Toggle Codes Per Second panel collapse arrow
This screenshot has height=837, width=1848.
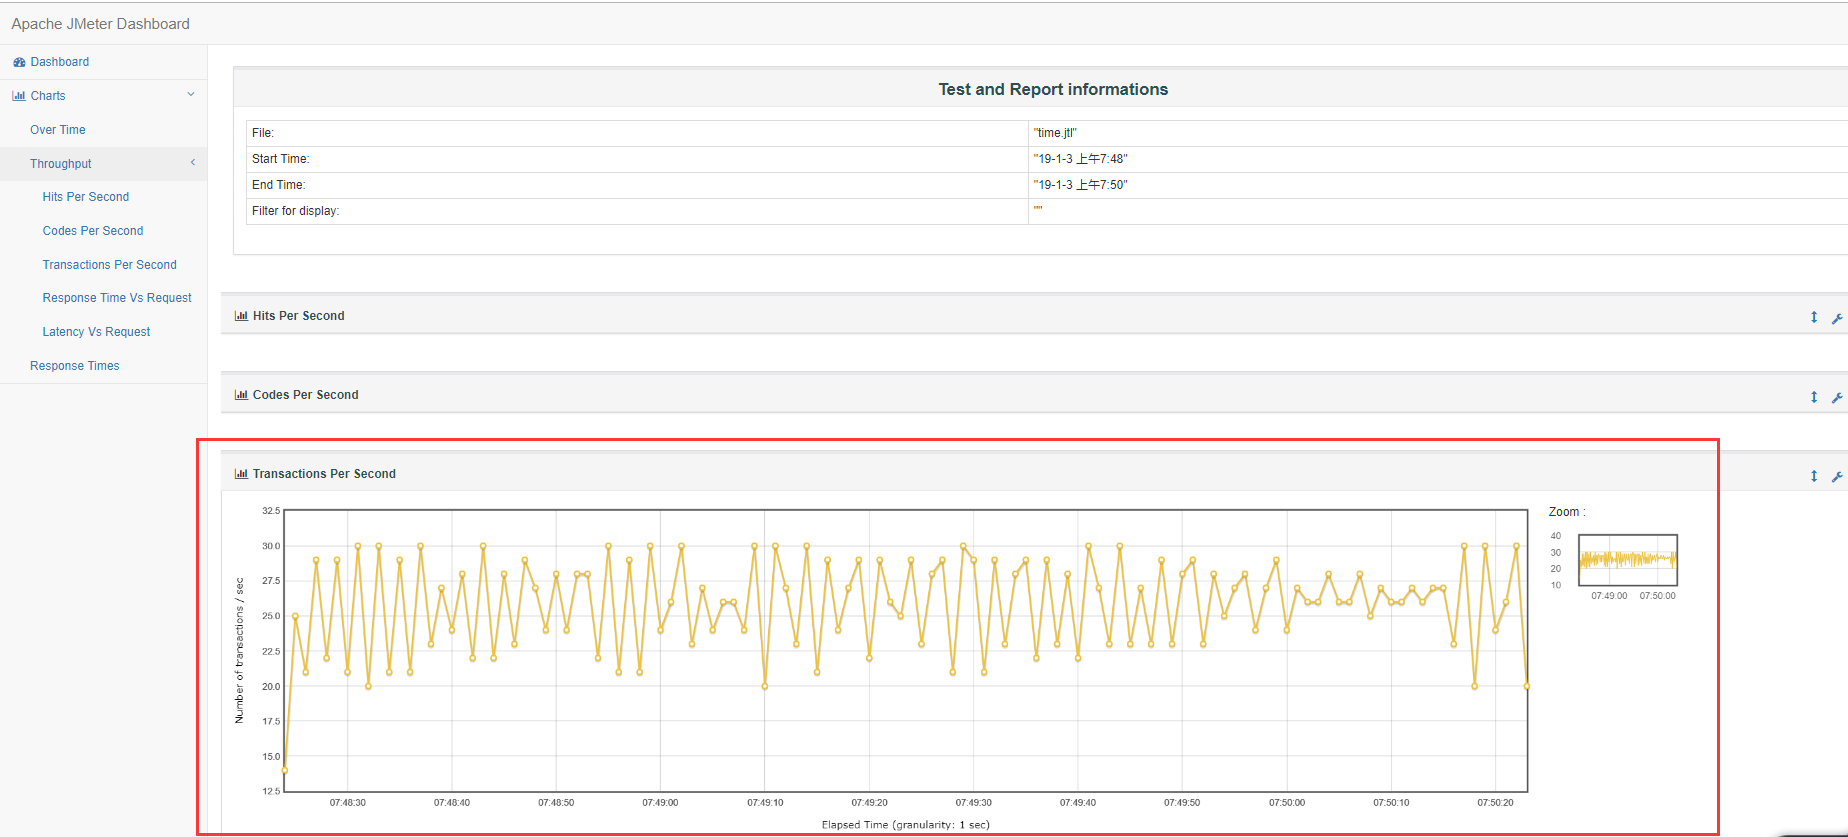click(1814, 397)
